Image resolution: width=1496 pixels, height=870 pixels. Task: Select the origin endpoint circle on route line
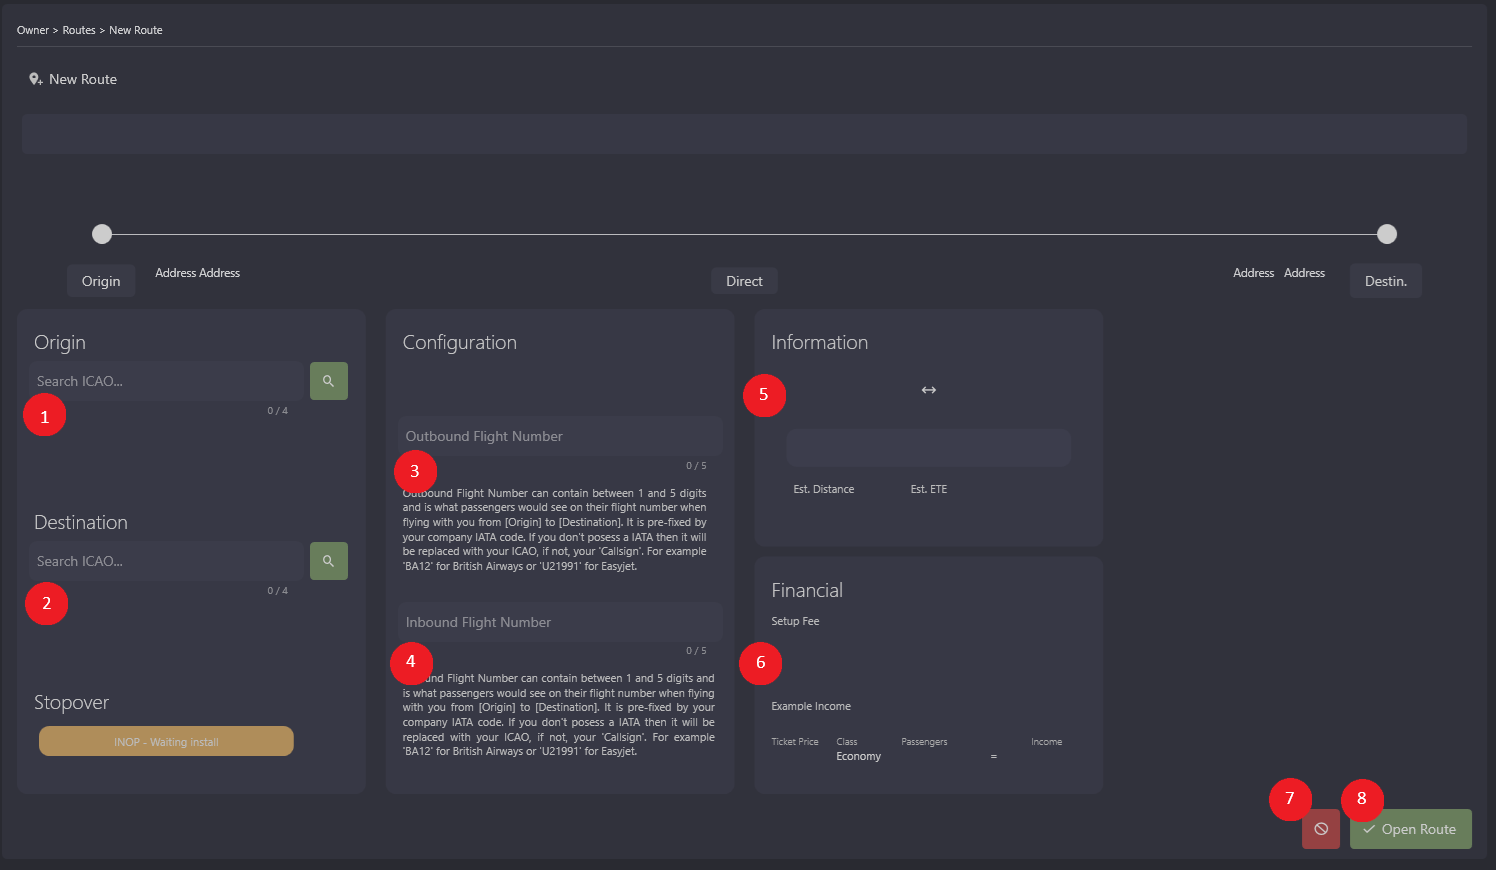(x=102, y=234)
